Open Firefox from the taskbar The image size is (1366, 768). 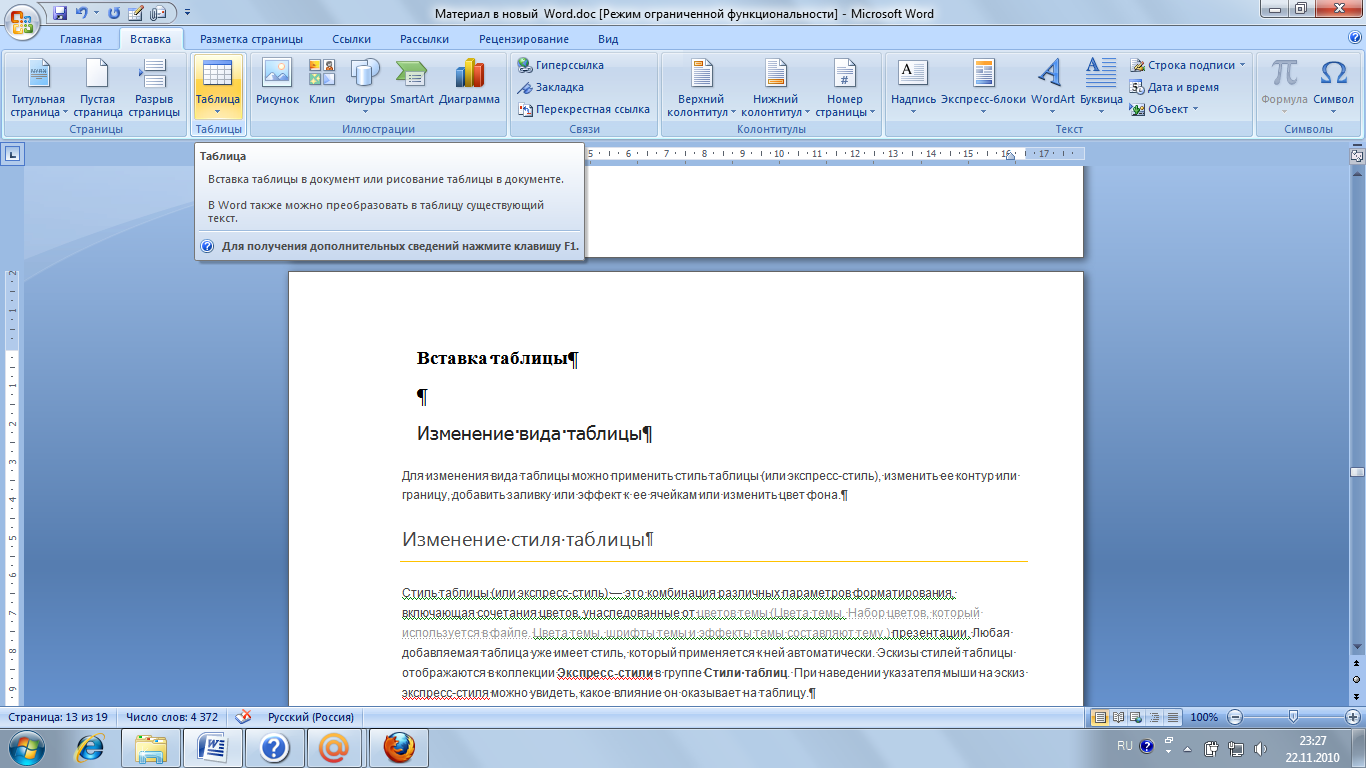[x=398, y=748]
